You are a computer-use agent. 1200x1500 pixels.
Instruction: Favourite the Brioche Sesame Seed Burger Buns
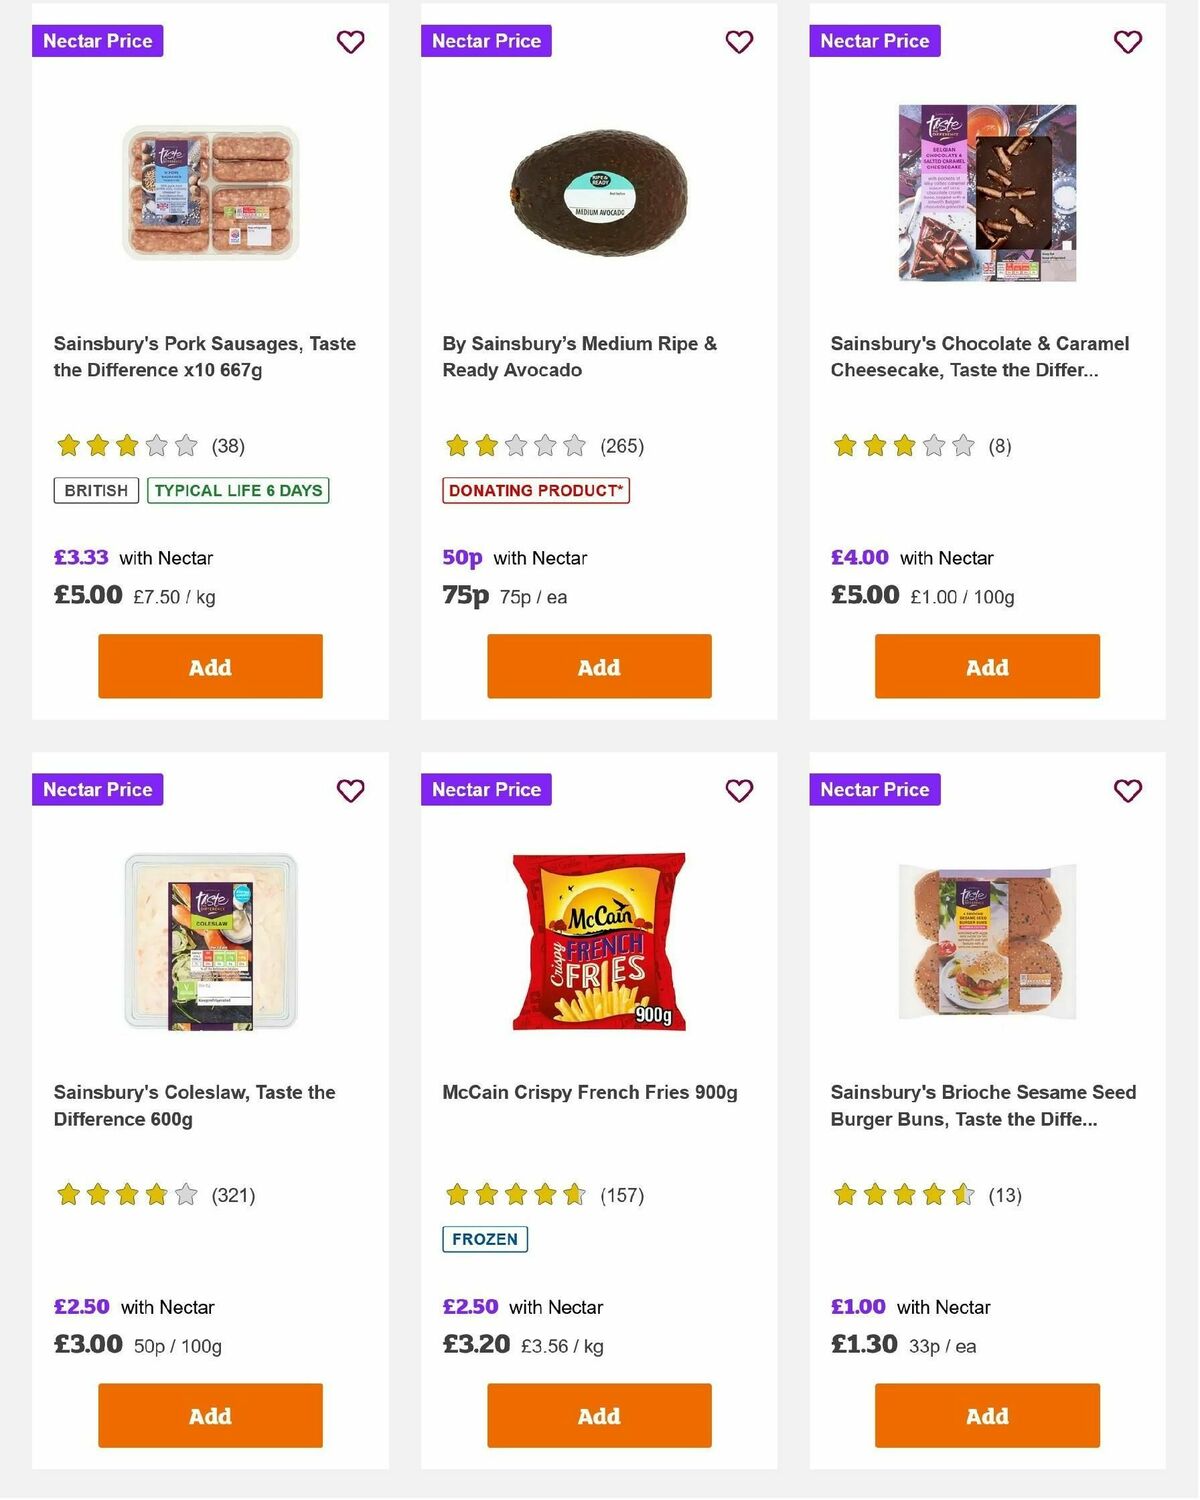pyautogui.click(x=1127, y=790)
